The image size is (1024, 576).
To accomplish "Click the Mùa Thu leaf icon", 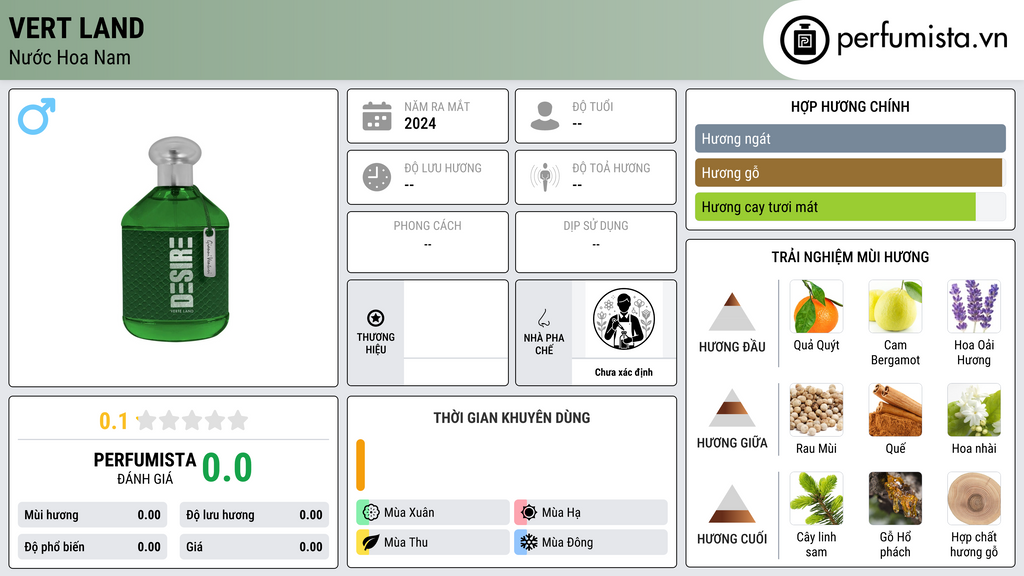I will click(371, 542).
